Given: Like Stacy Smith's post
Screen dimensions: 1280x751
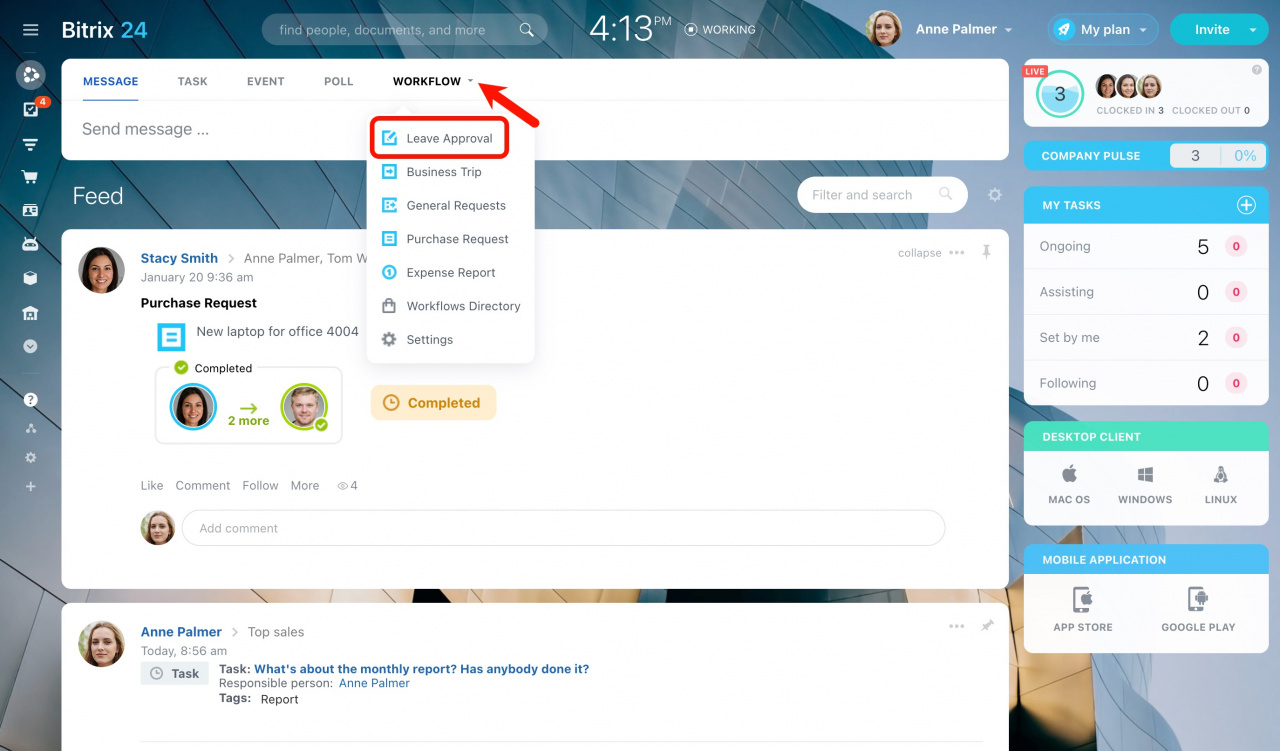Looking at the screenshot, I should 152,485.
